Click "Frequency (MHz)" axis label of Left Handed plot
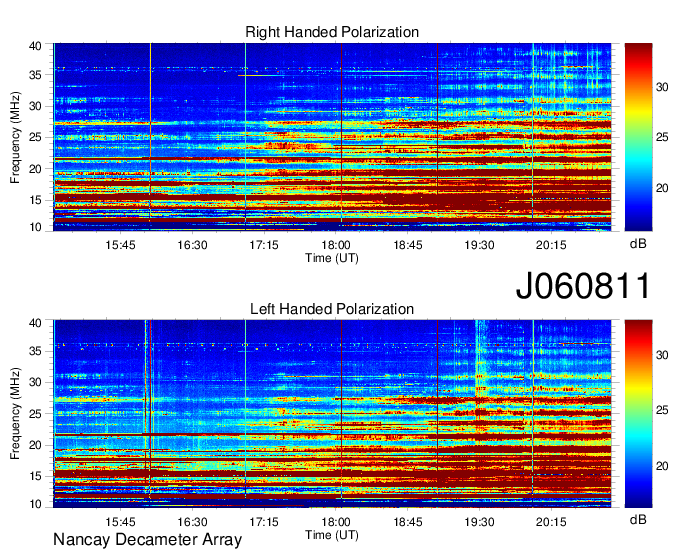Image resolution: width=680 pixels, height=552 pixels. pos(15,414)
